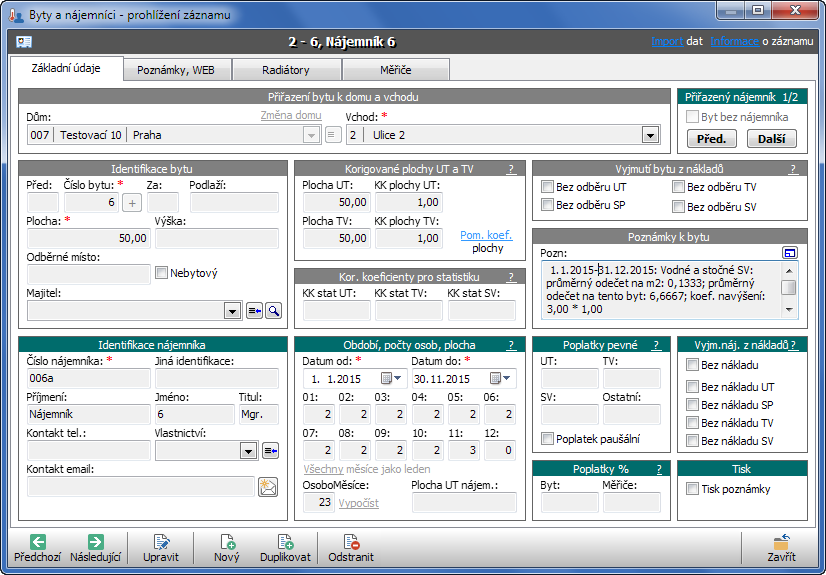The width and height of the screenshot is (826, 575).
Task: Click the Pom. koef. link
Action: [x=486, y=235]
